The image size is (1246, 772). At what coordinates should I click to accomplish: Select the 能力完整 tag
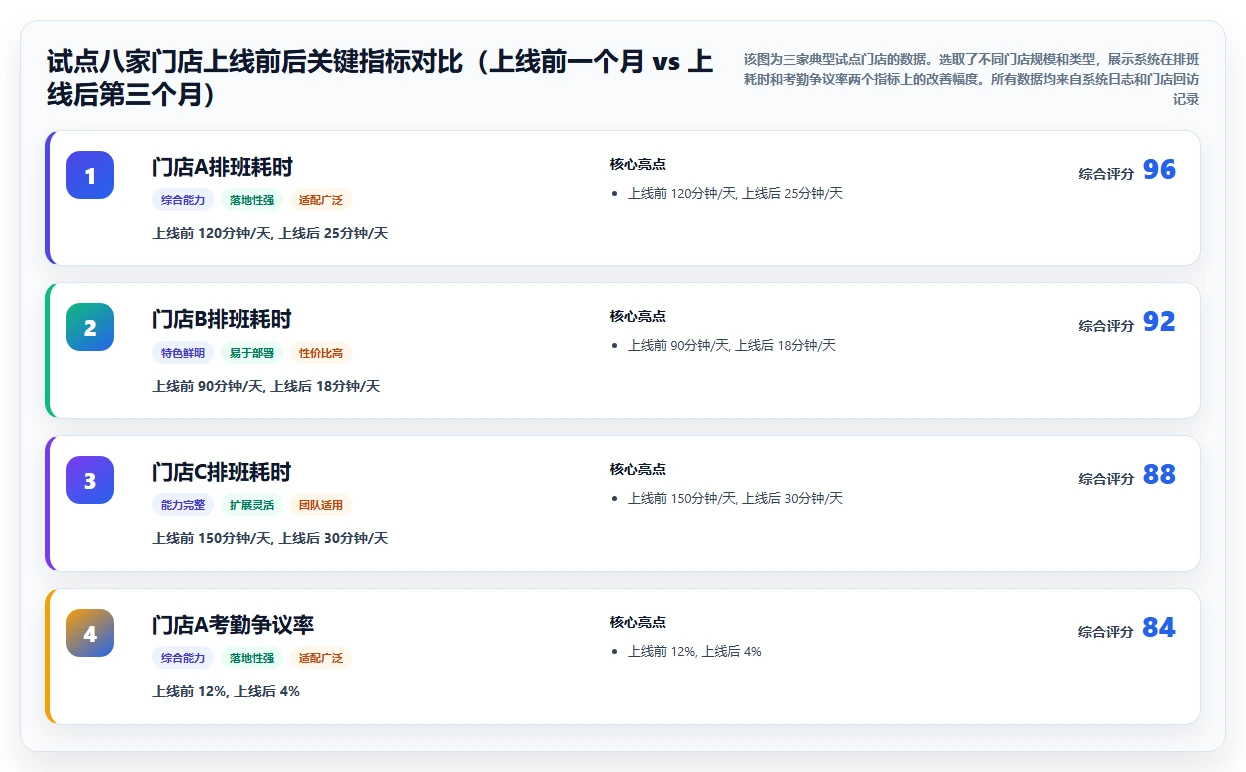(x=183, y=505)
